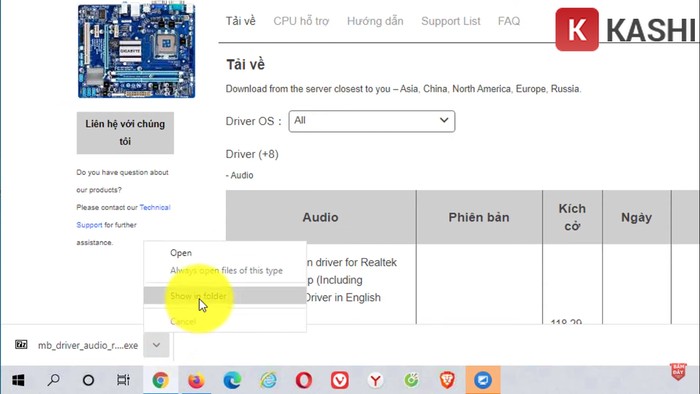
Task: Open Cortana circle icon
Action: [x=88, y=380]
